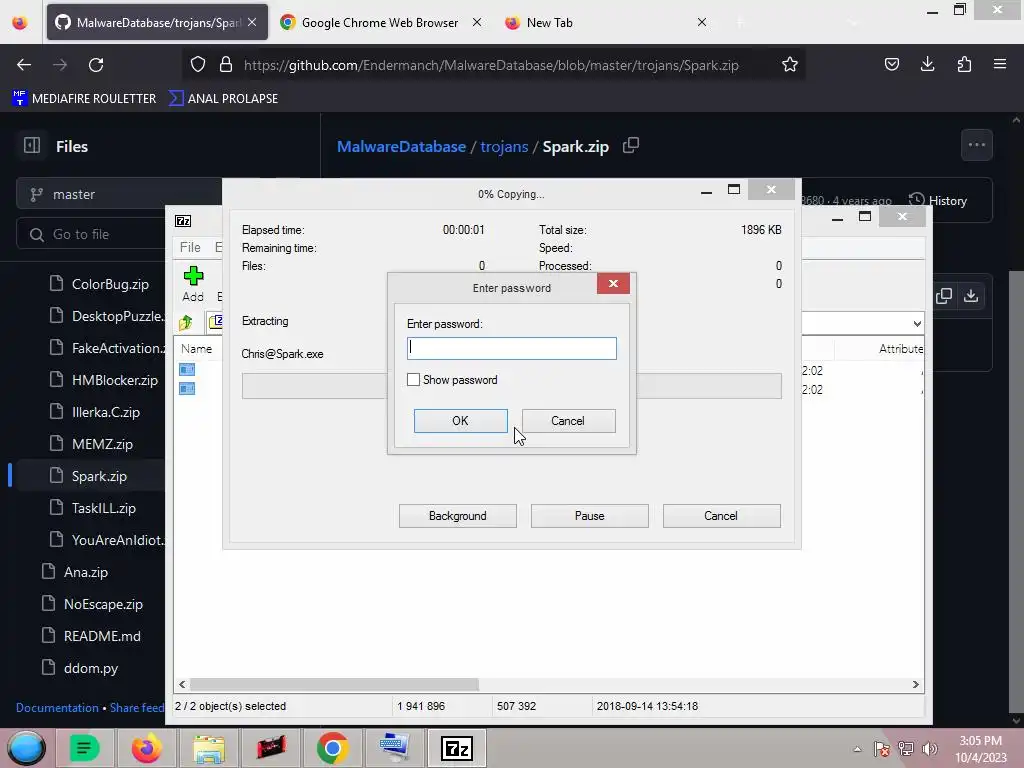Viewport: 1024px width, 768px height.
Task: Open File Explorer from taskbar
Action: click(x=209, y=748)
